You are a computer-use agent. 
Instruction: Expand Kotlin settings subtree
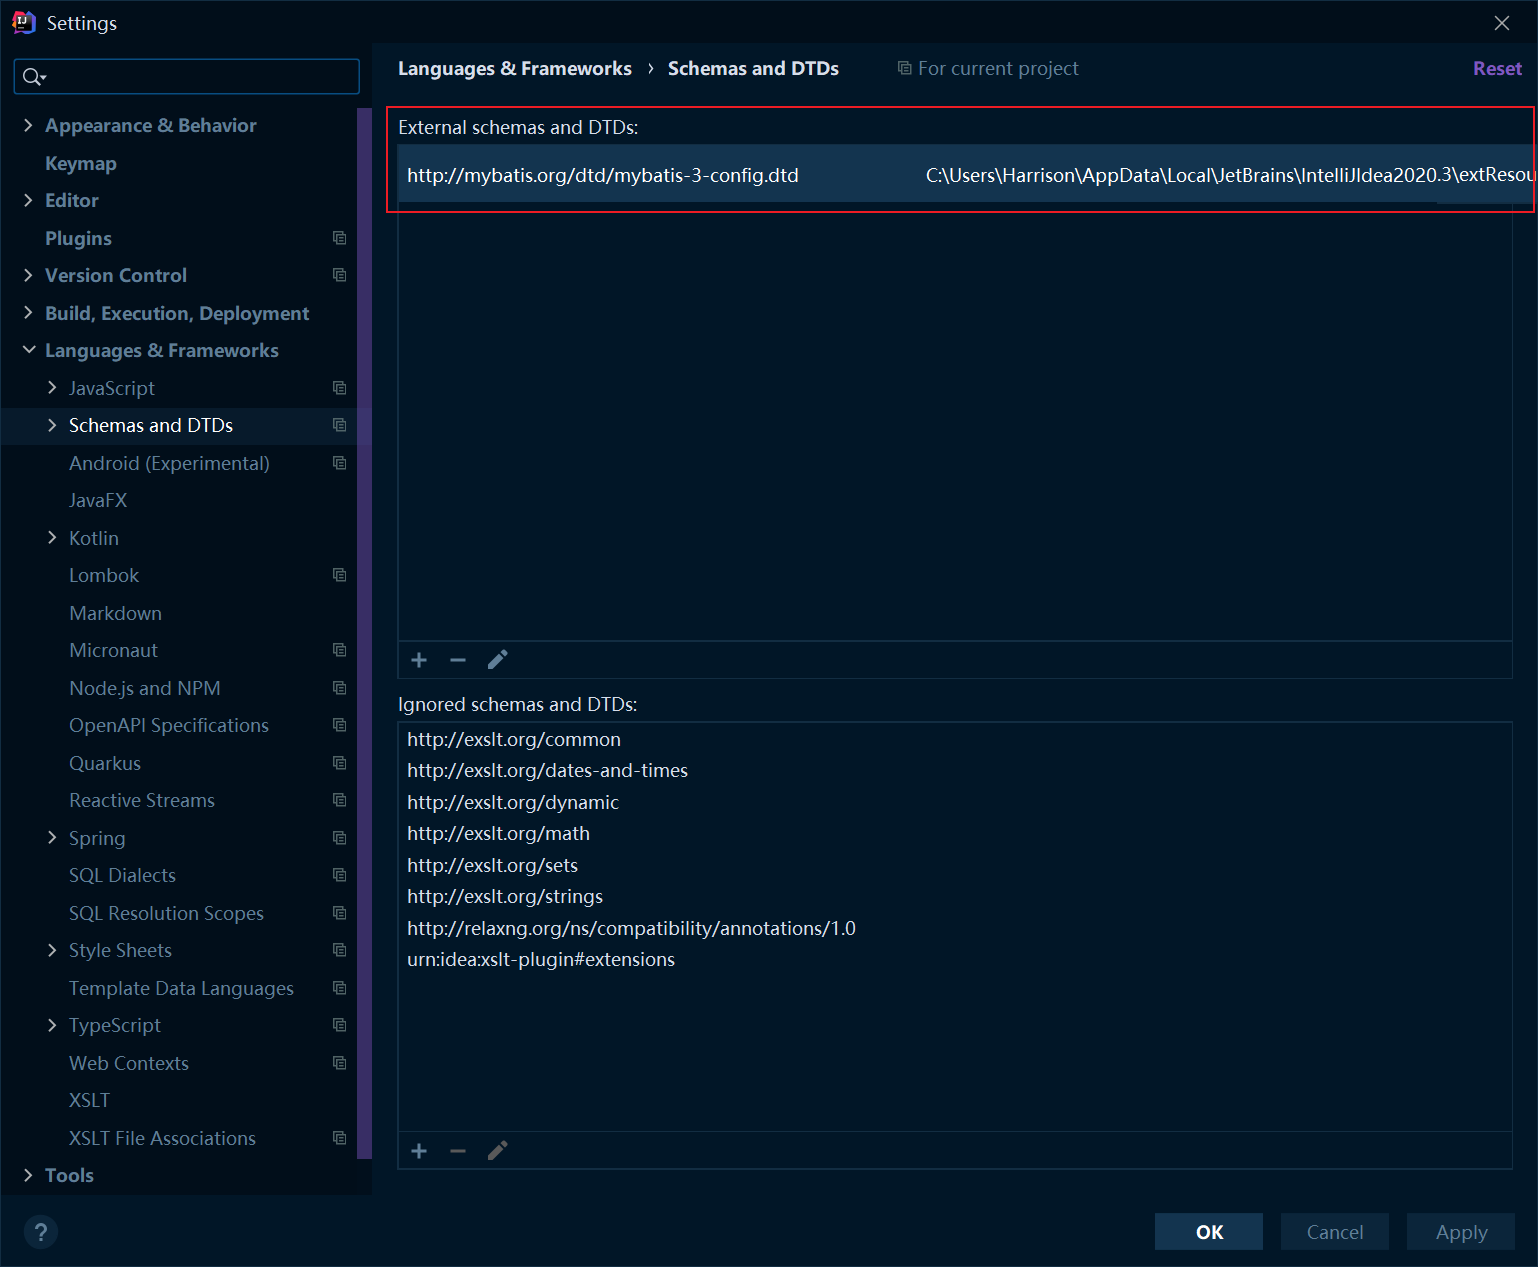coord(52,538)
